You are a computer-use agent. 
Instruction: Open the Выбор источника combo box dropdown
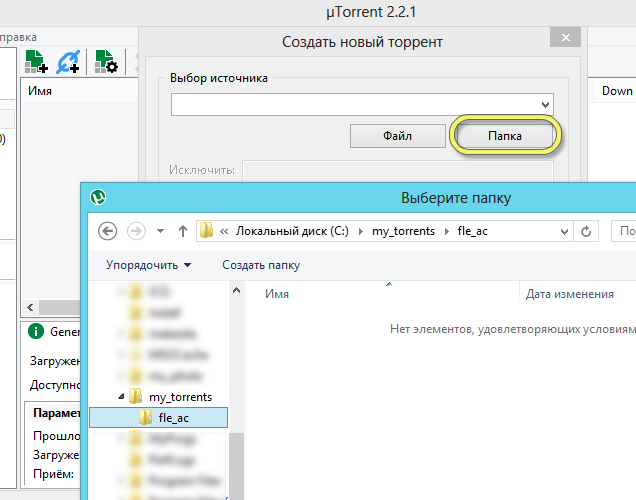coord(545,105)
